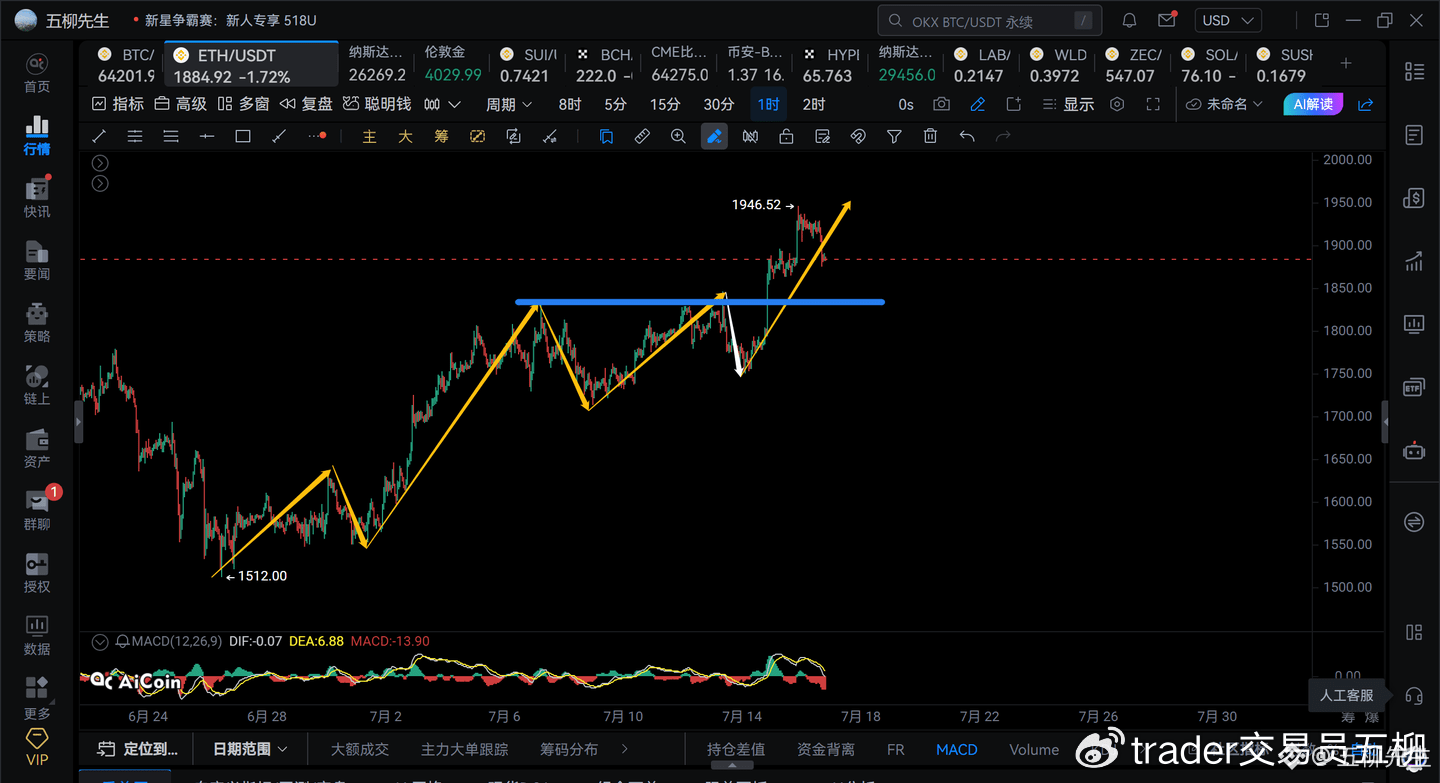Expand the 日期范围 date range dropdown
The width and height of the screenshot is (1440, 783).
pos(250,749)
